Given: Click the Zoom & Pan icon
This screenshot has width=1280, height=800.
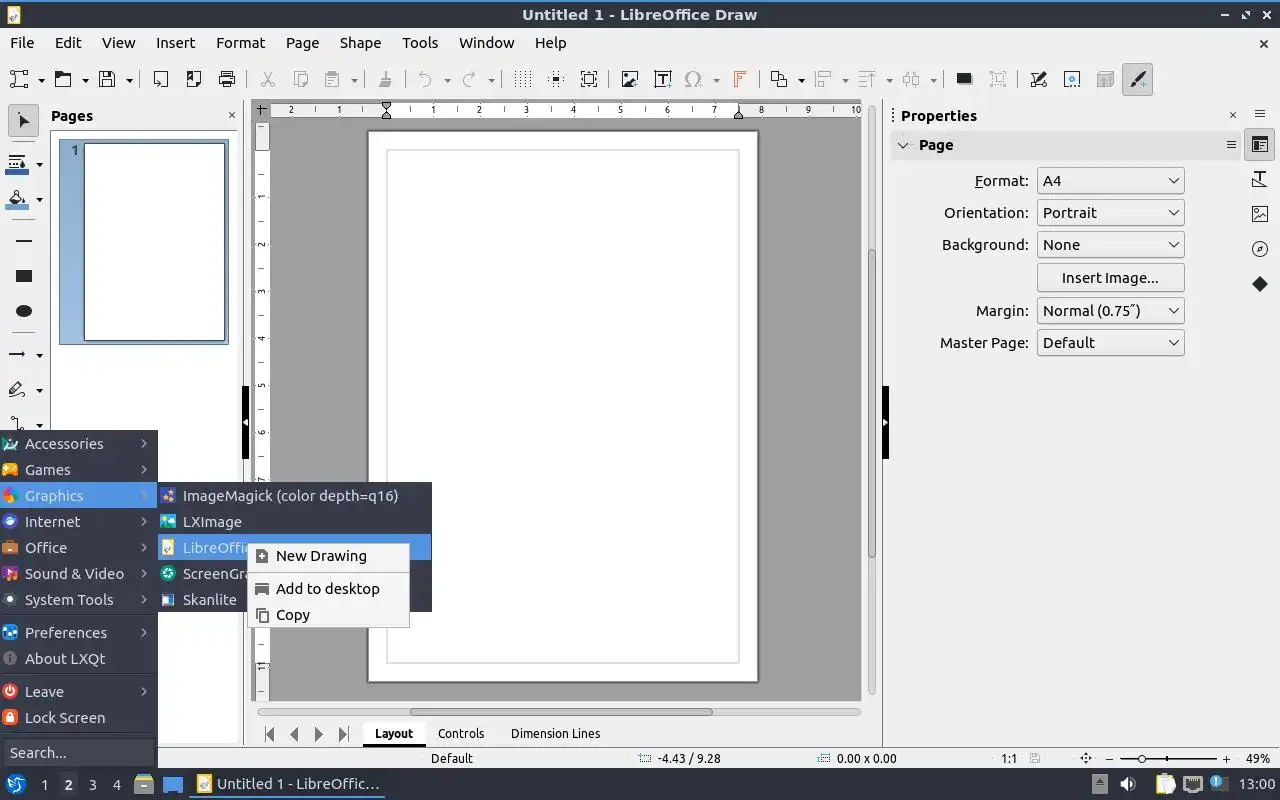Looking at the screenshot, I should click(589, 79).
